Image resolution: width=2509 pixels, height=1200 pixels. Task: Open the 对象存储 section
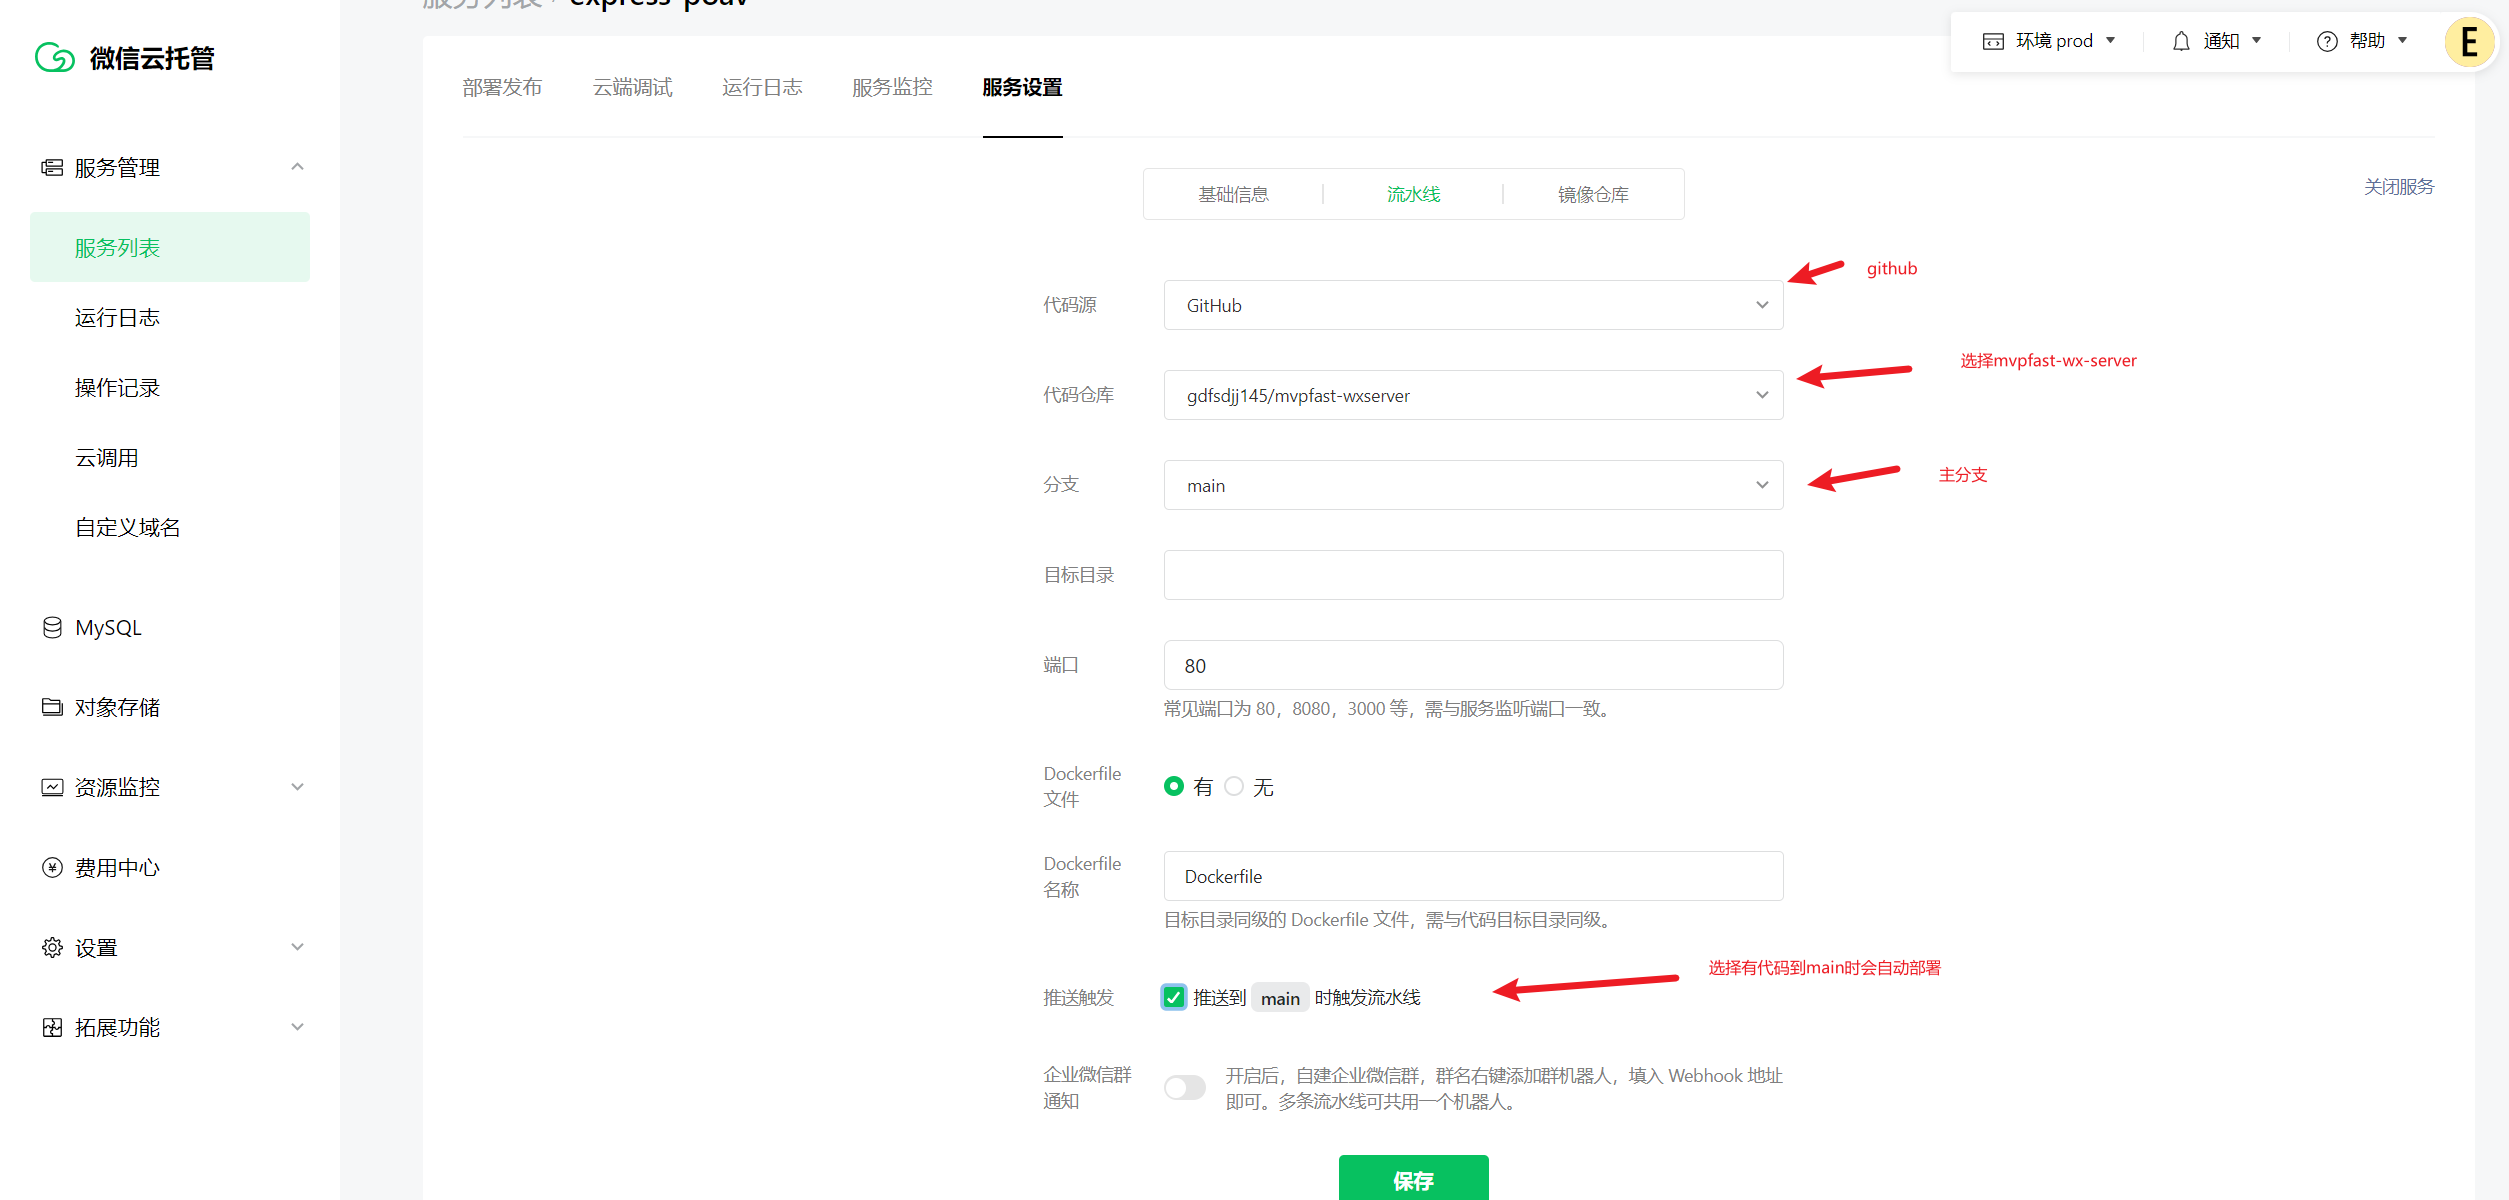click(117, 707)
